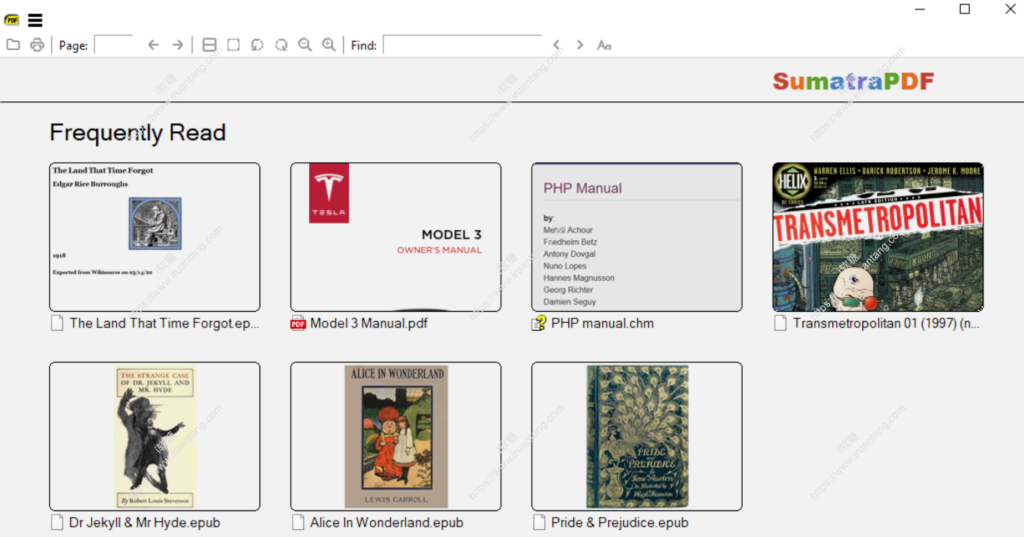1024x537 pixels.
Task: Click the Page number input field
Action: (x=114, y=45)
